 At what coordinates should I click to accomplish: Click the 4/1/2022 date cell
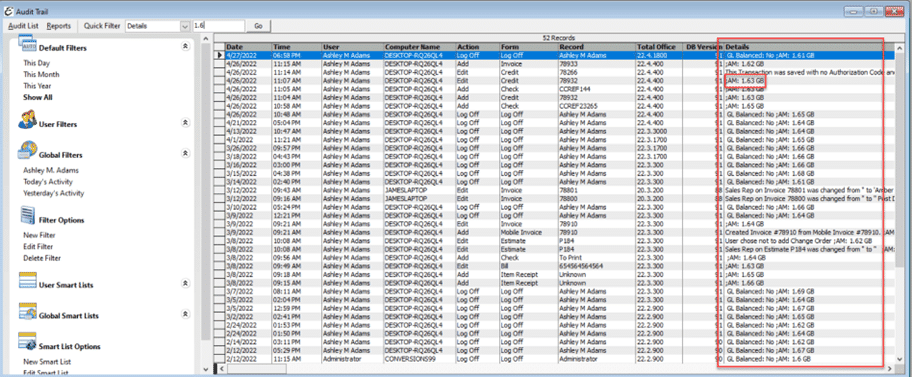(x=248, y=140)
